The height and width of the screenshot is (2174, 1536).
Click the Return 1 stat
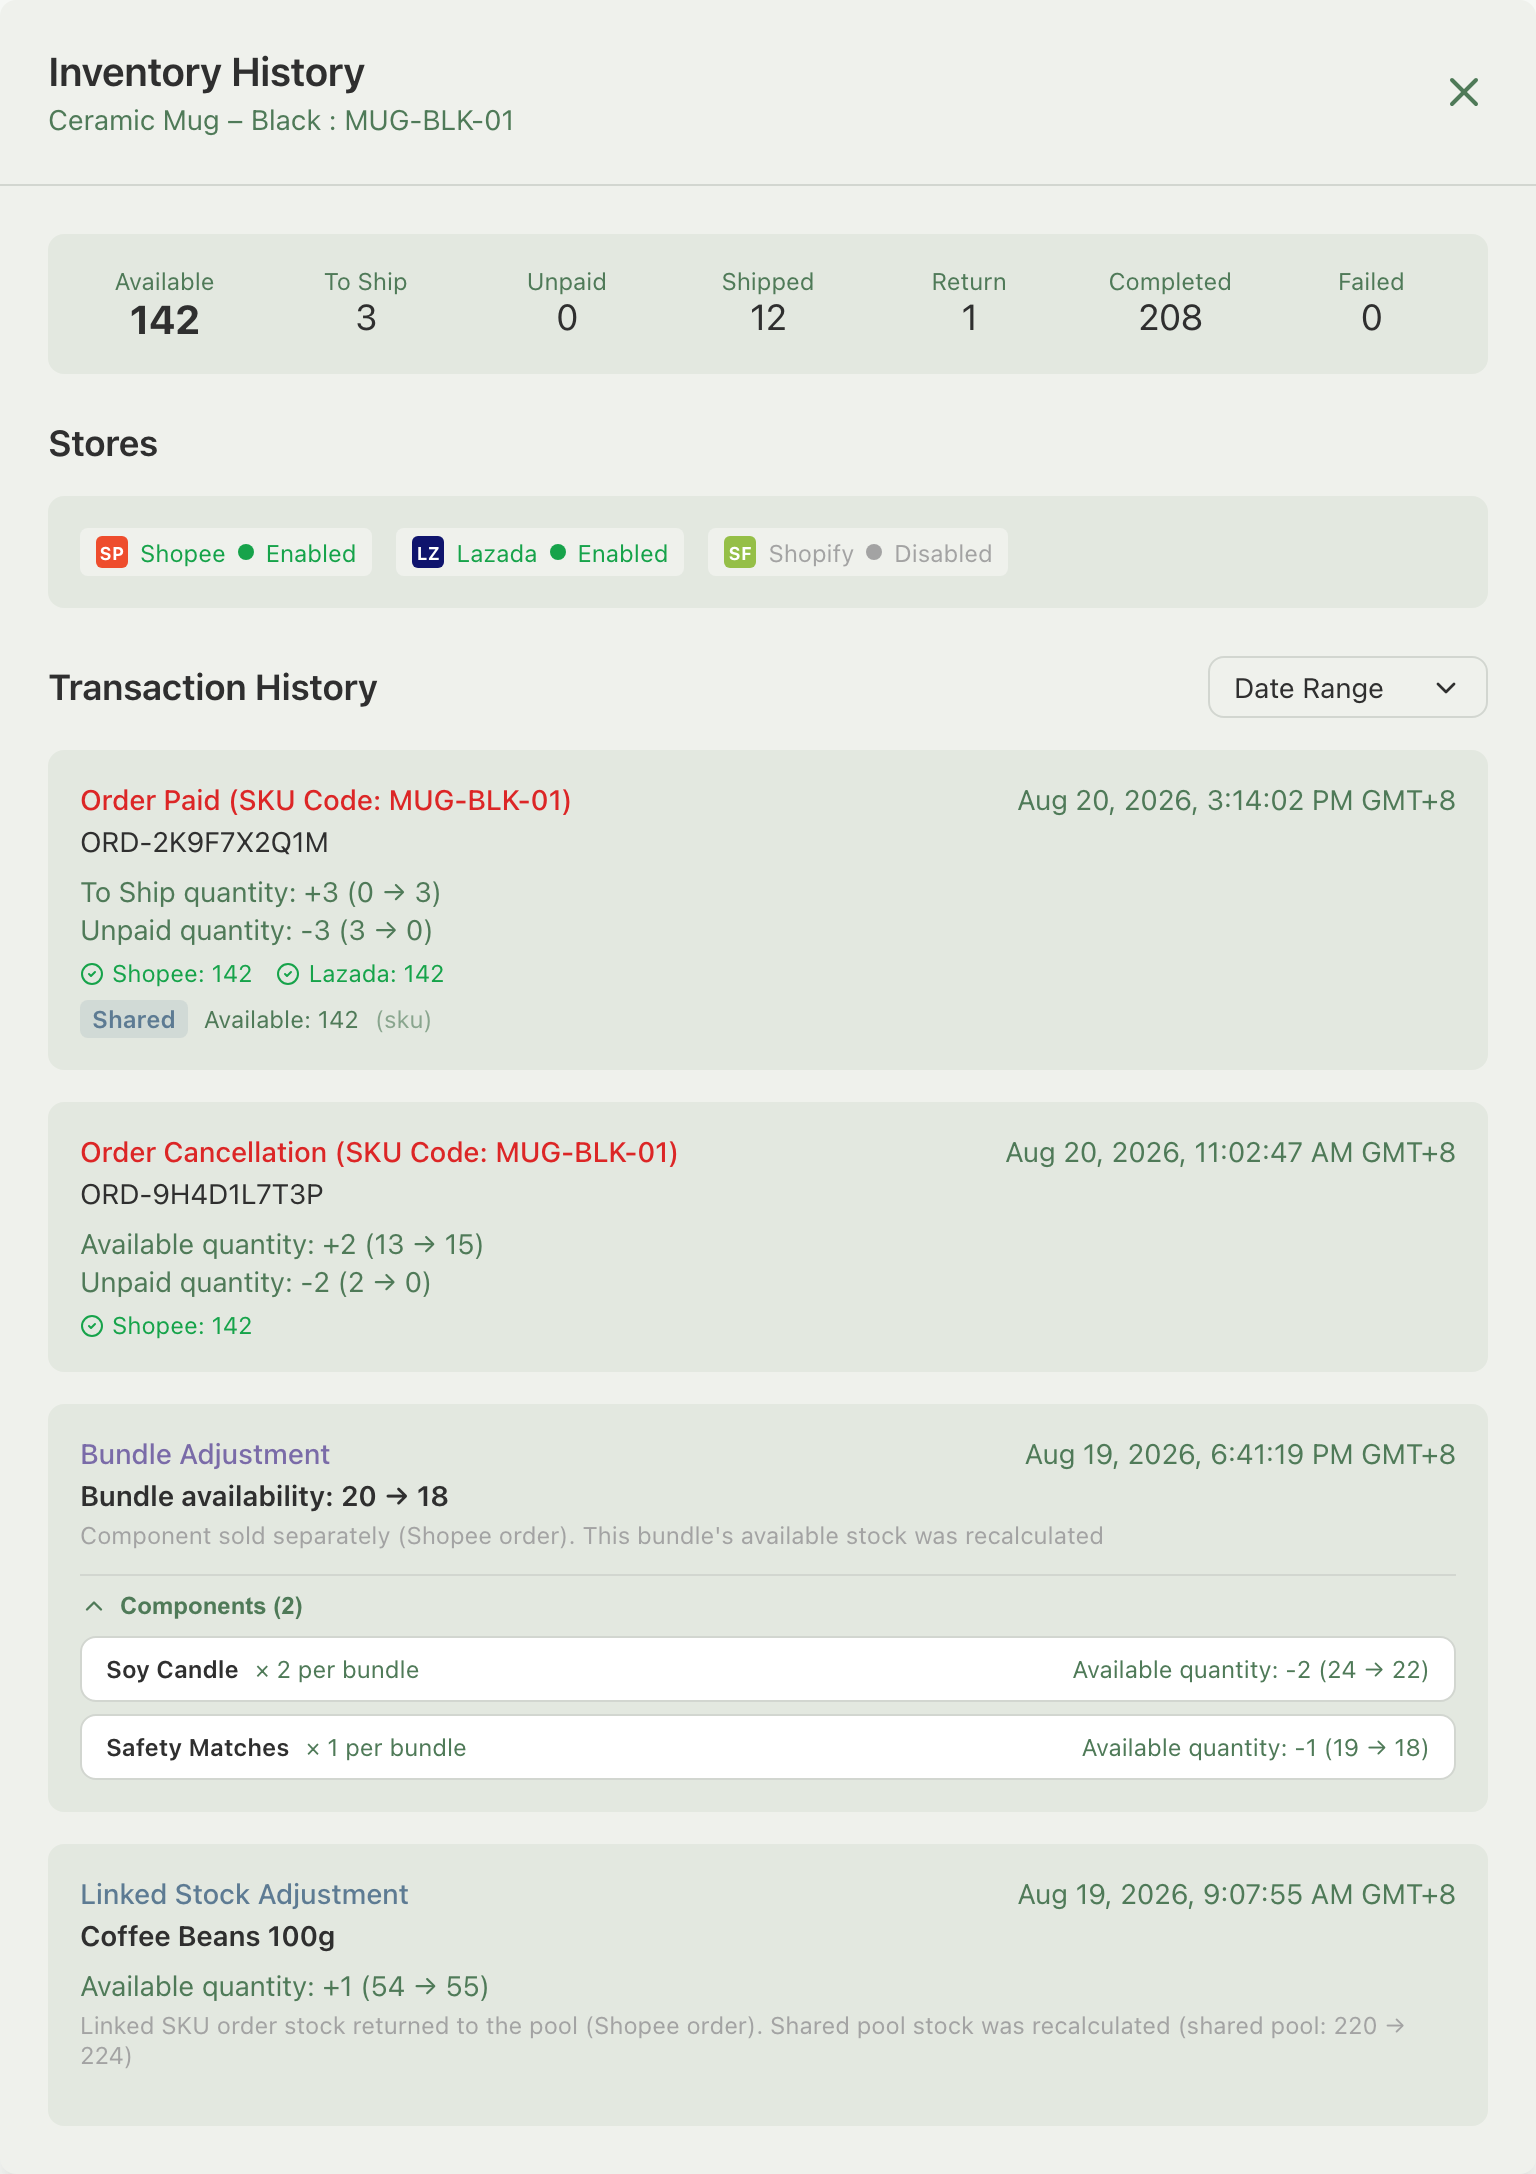coord(969,304)
